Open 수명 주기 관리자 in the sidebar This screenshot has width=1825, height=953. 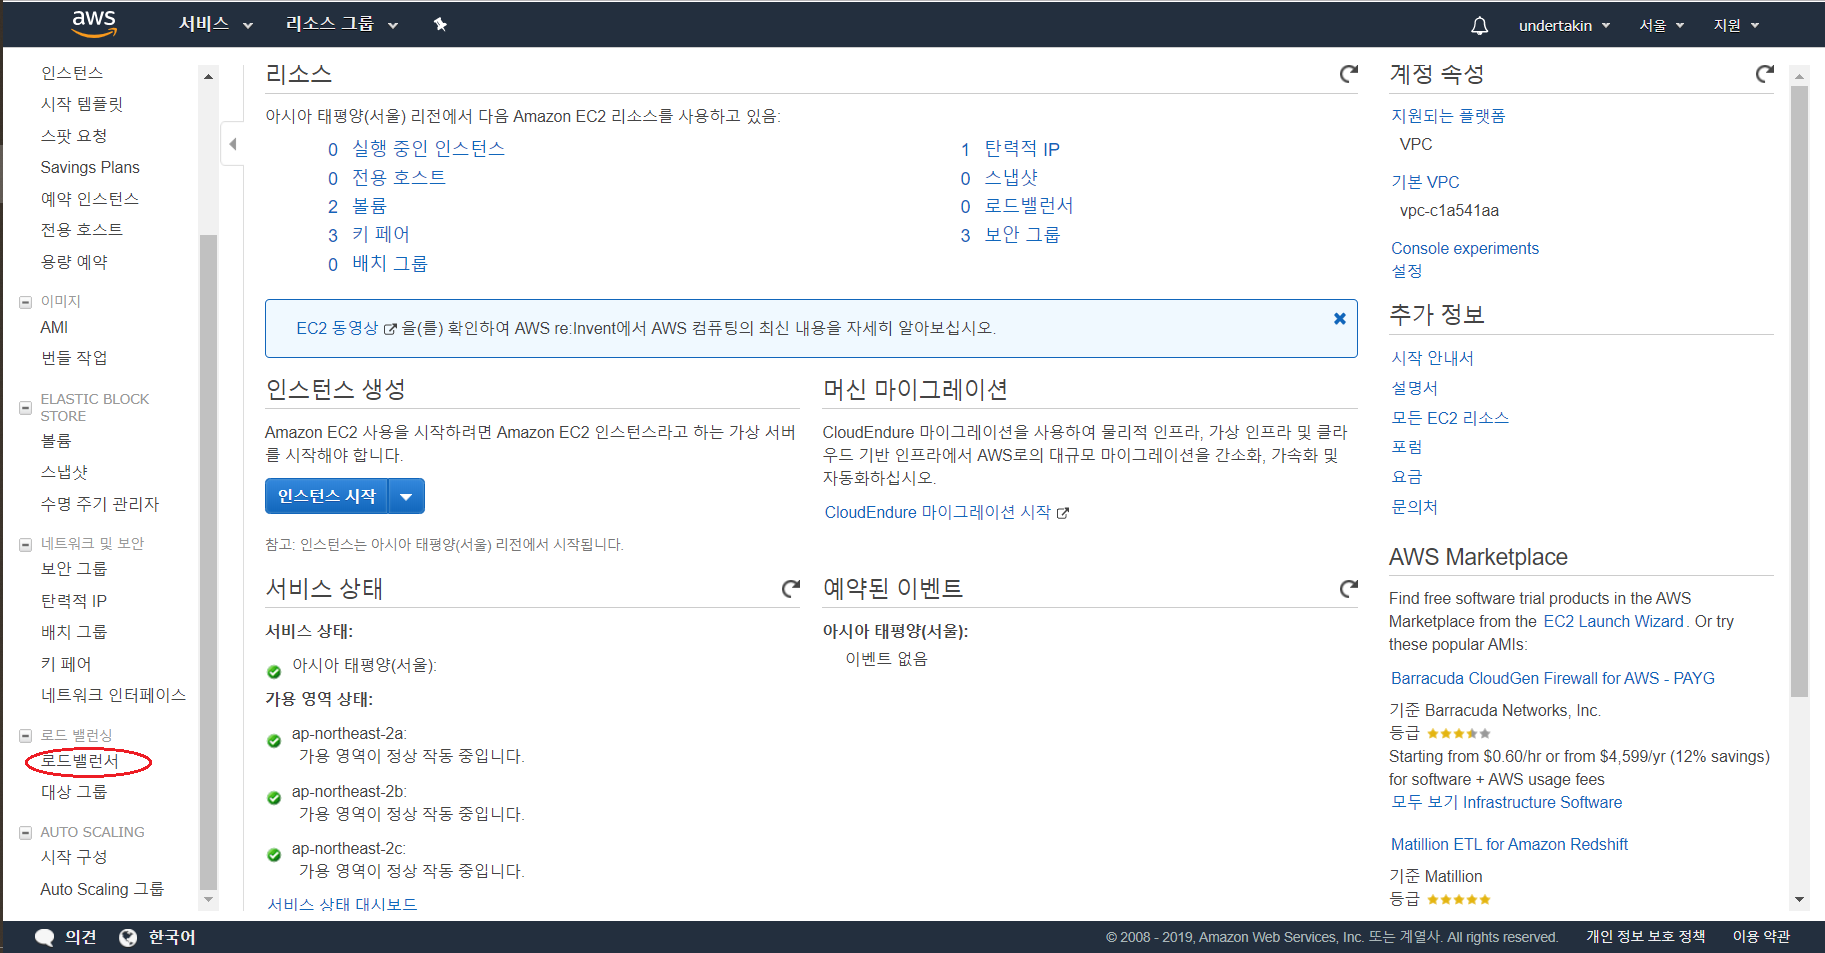[x=100, y=504]
